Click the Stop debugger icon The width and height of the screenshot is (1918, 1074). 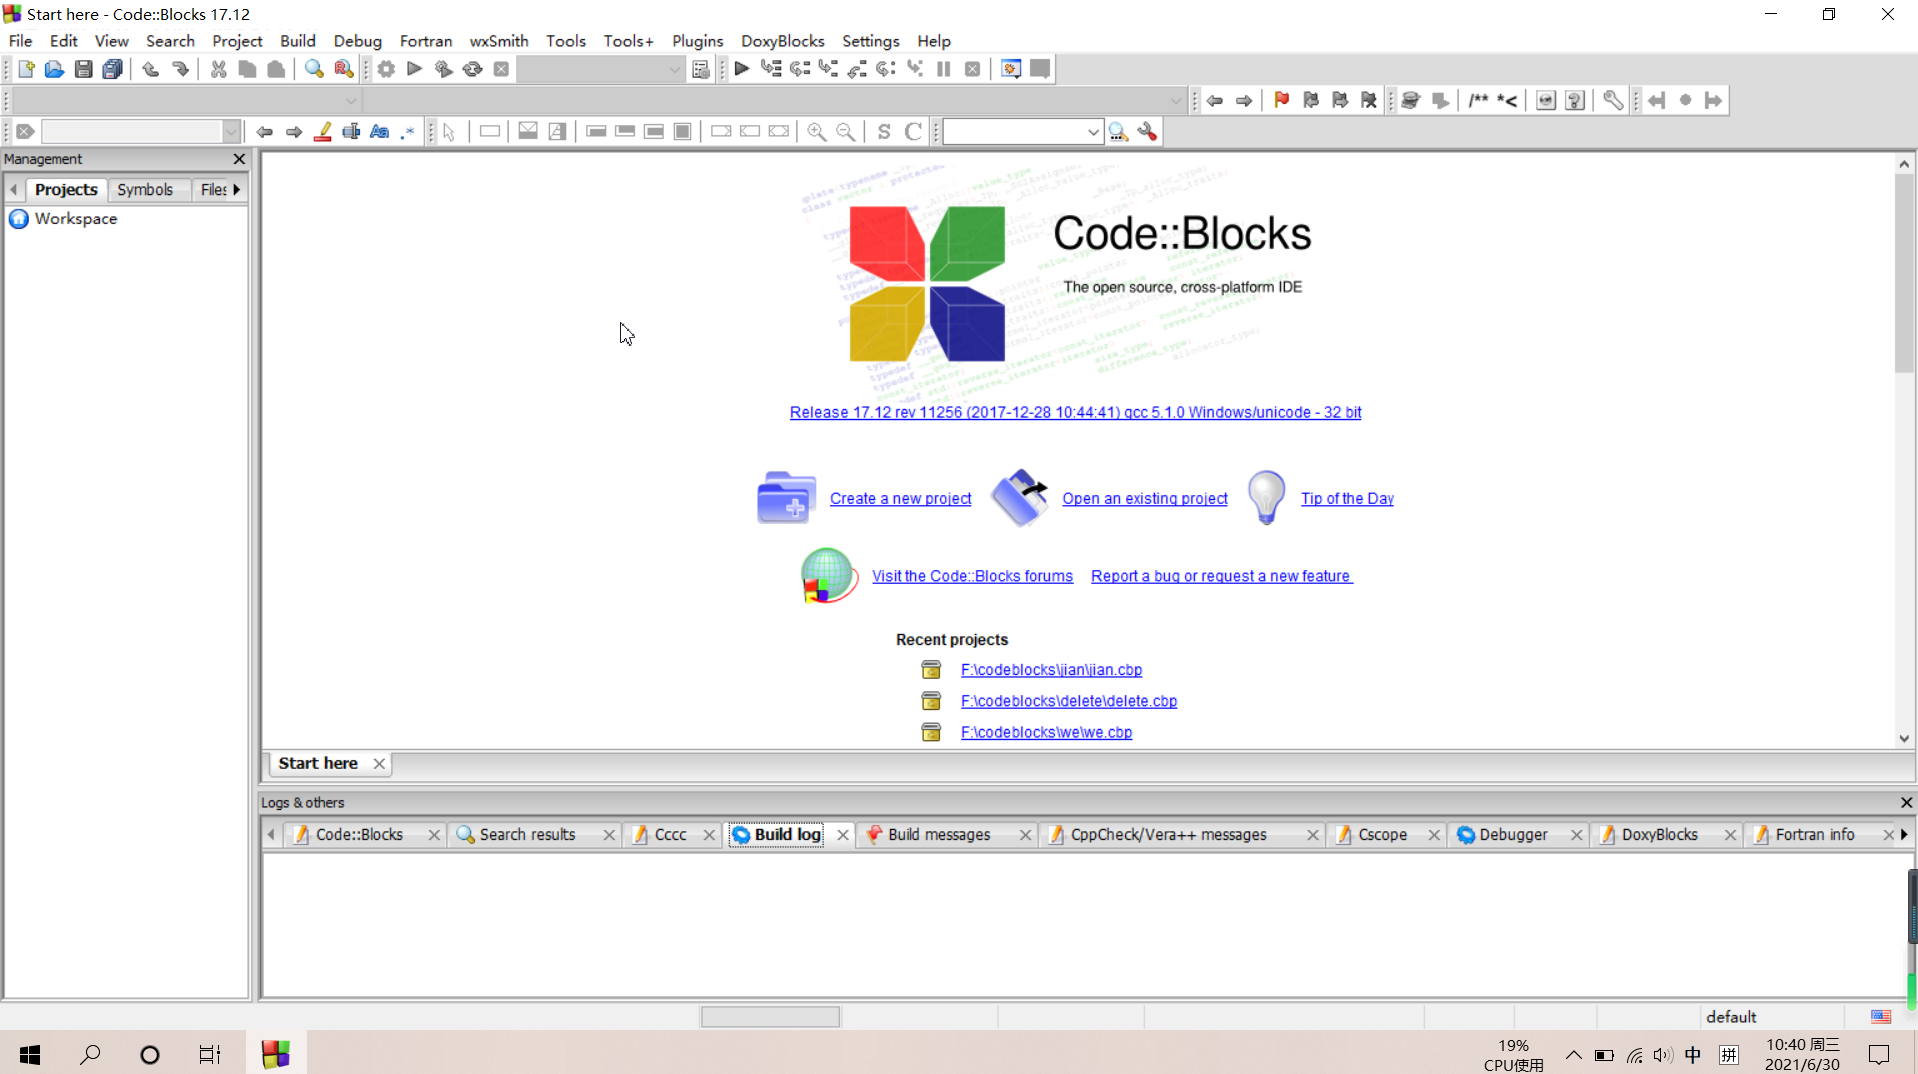973,69
